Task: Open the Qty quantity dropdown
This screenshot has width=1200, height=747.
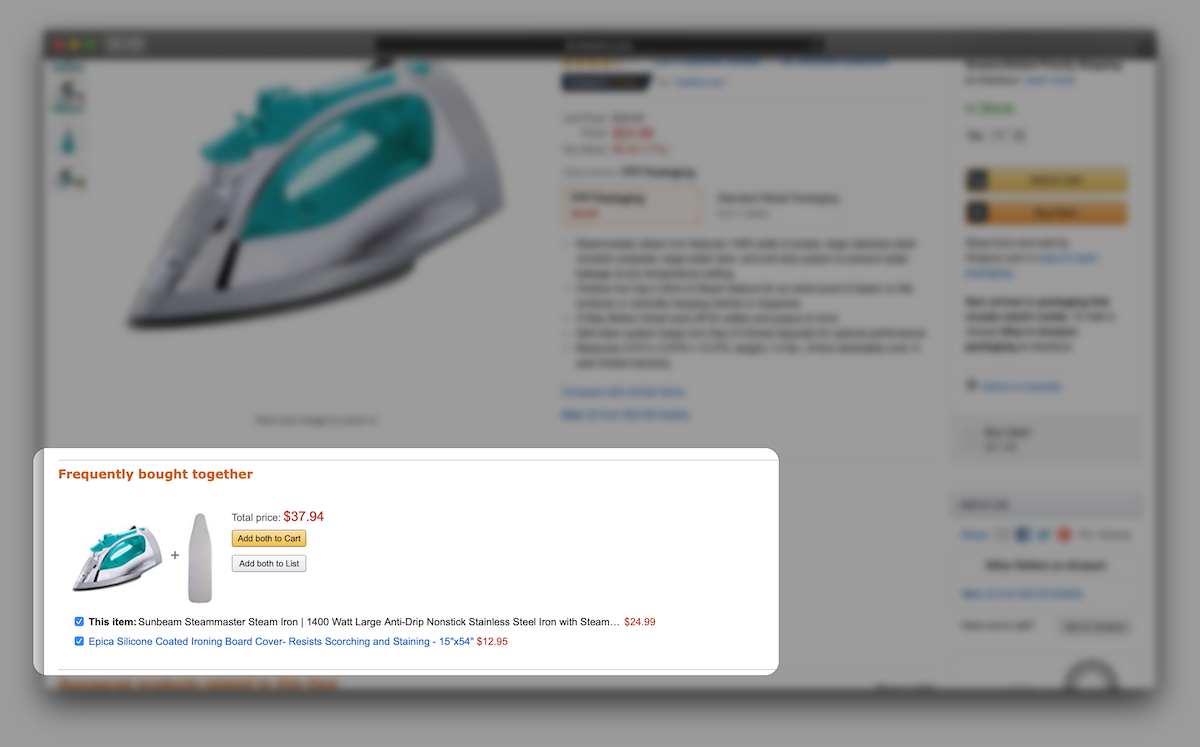Action: pos(1003,136)
